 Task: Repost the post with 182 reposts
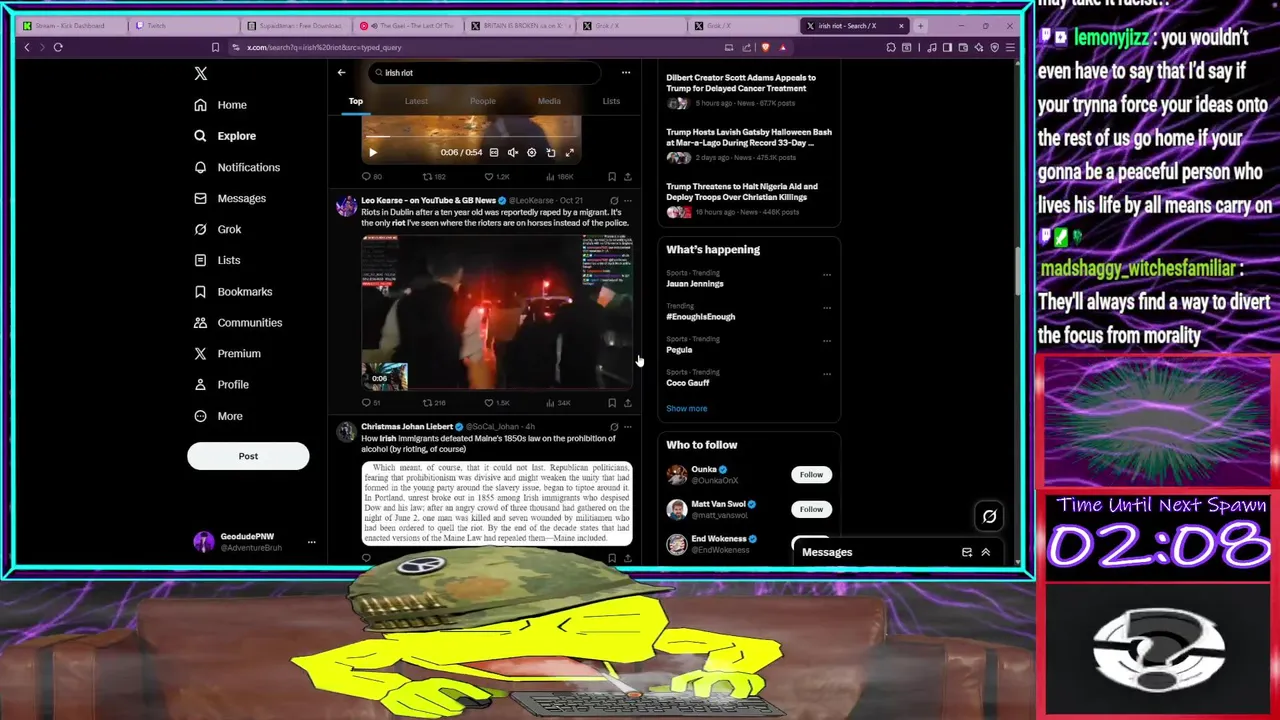[x=434, y=177]
